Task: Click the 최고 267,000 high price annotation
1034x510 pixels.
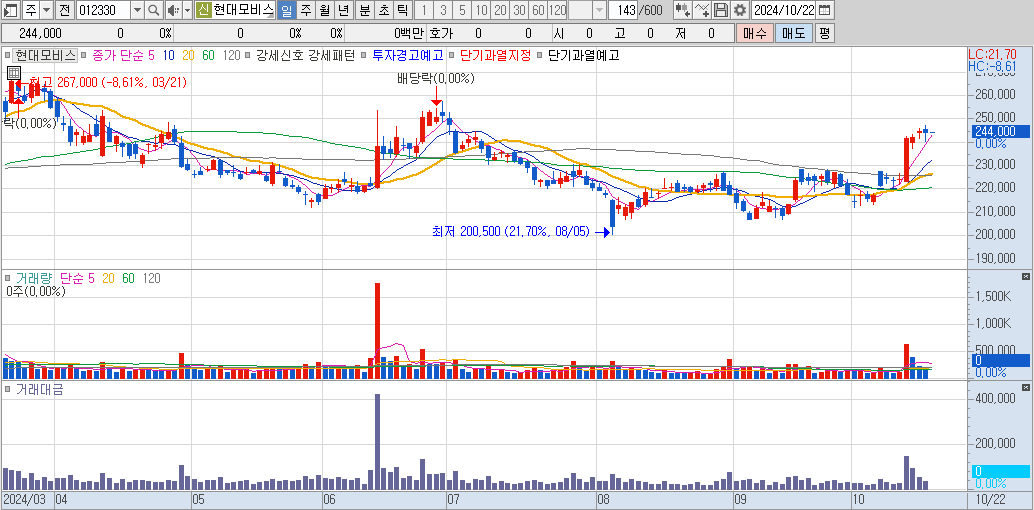Action: click(x=108, y=82)
